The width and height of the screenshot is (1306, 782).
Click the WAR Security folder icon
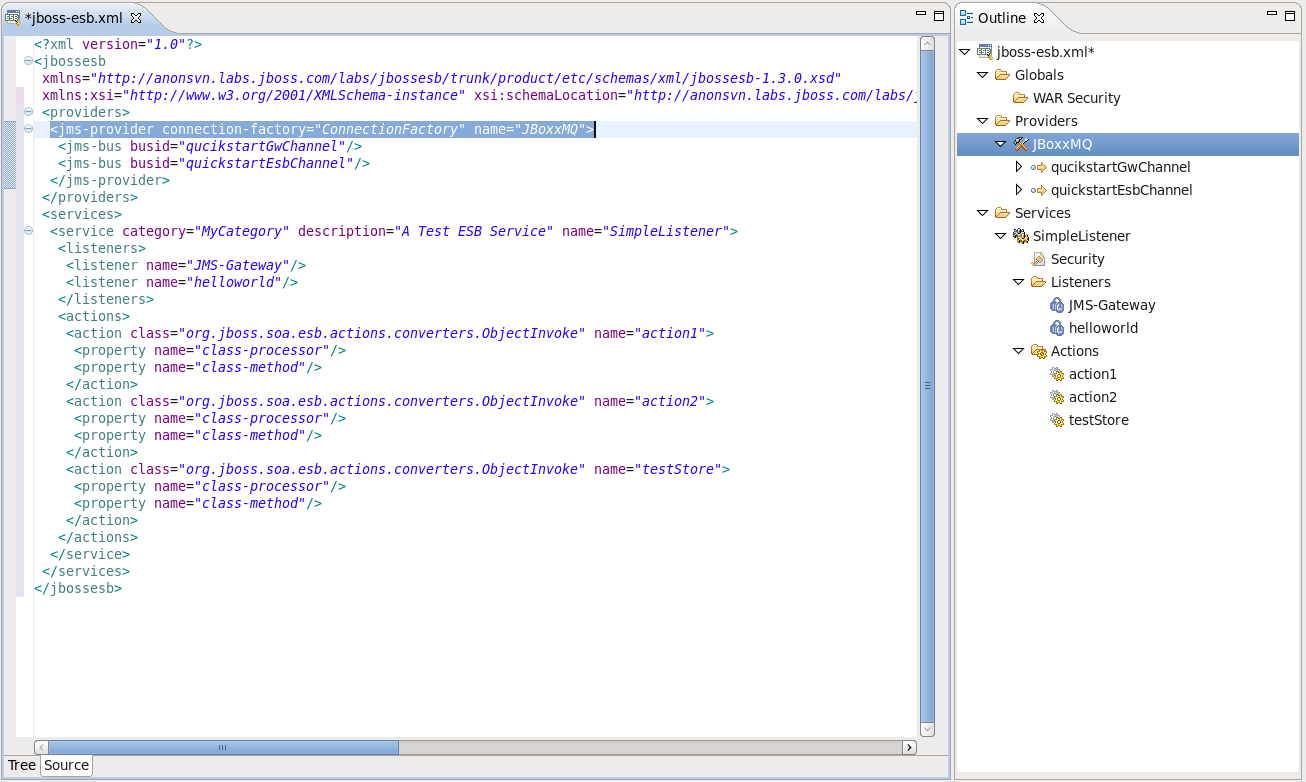1021,98
